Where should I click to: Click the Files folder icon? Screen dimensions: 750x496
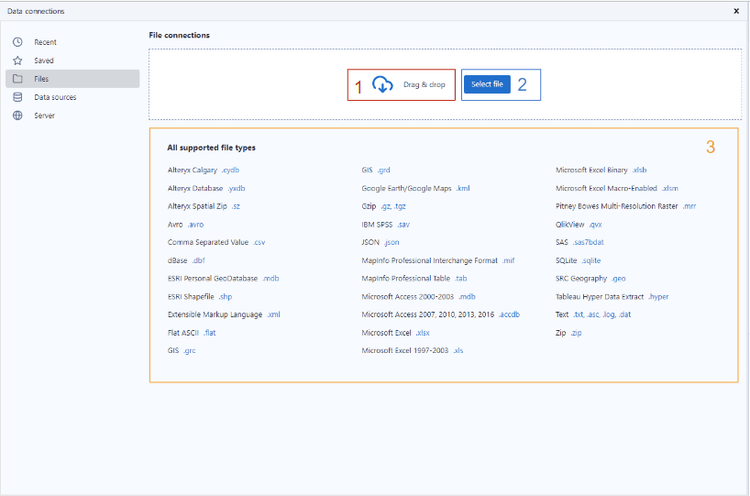click(17, 79)
